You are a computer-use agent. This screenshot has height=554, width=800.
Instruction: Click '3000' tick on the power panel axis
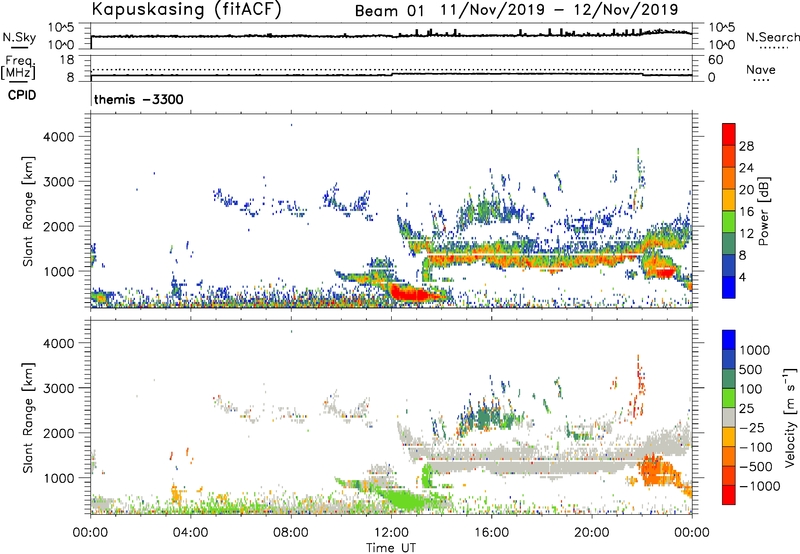tap(59, 182)
